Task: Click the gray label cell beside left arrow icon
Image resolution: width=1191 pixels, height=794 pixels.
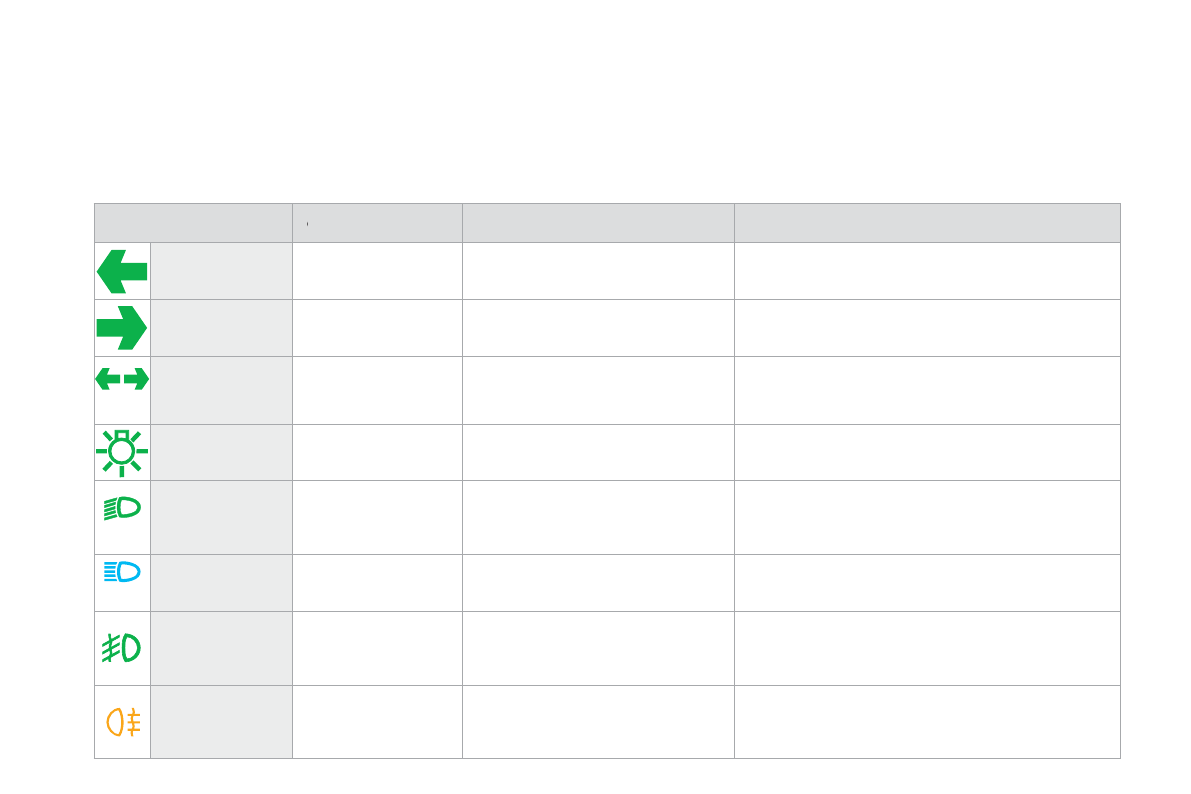Action: (x=221, y=271)
